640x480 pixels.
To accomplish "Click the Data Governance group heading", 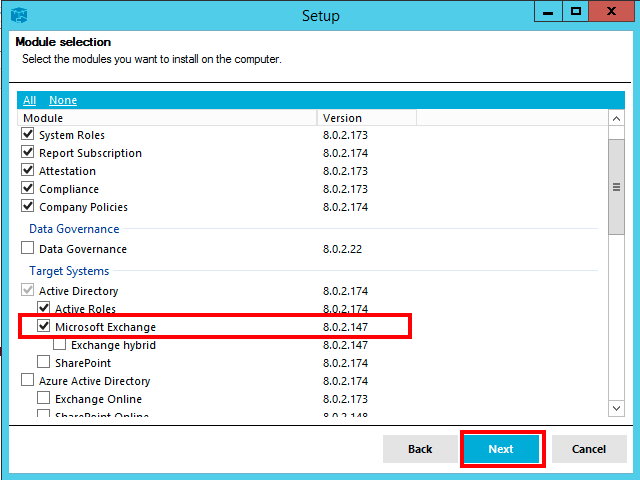I will tap(74, 229).
